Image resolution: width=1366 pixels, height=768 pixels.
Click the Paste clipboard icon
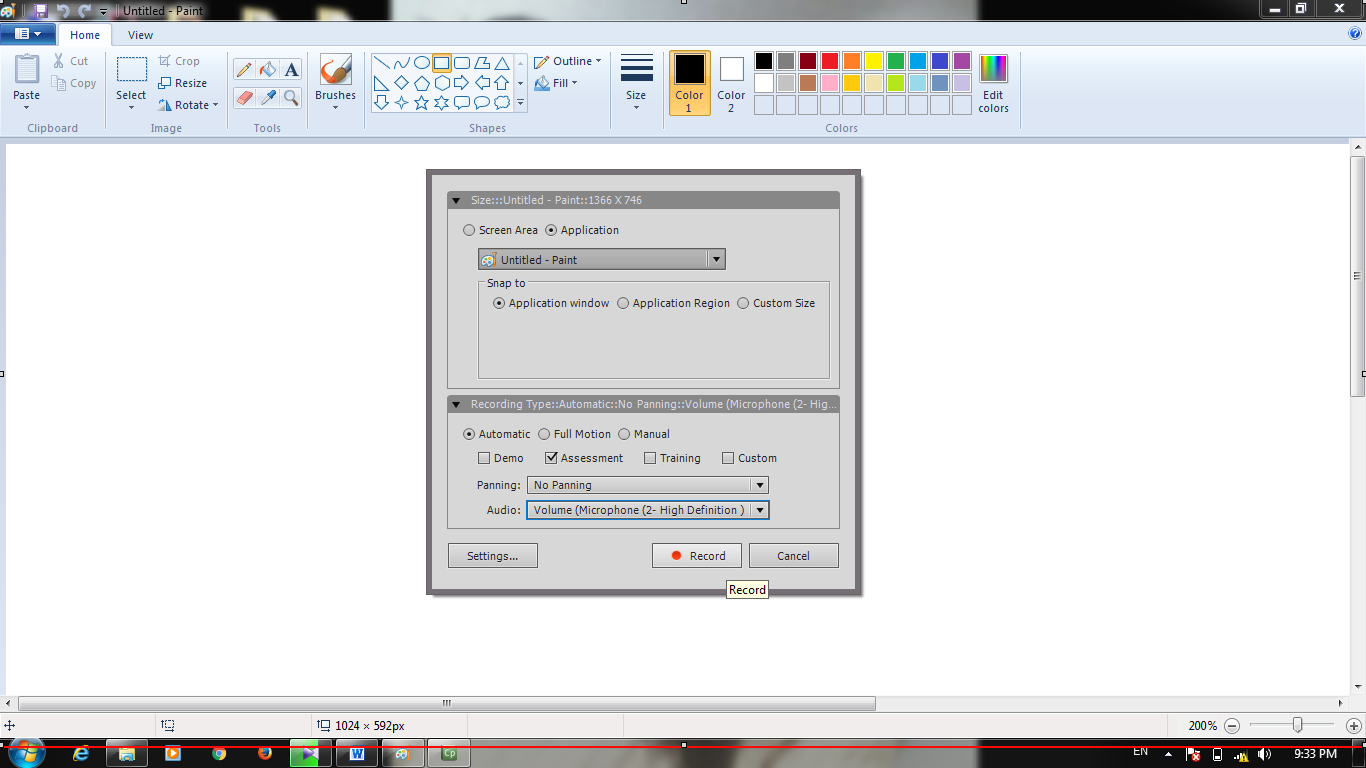[27, 69]
